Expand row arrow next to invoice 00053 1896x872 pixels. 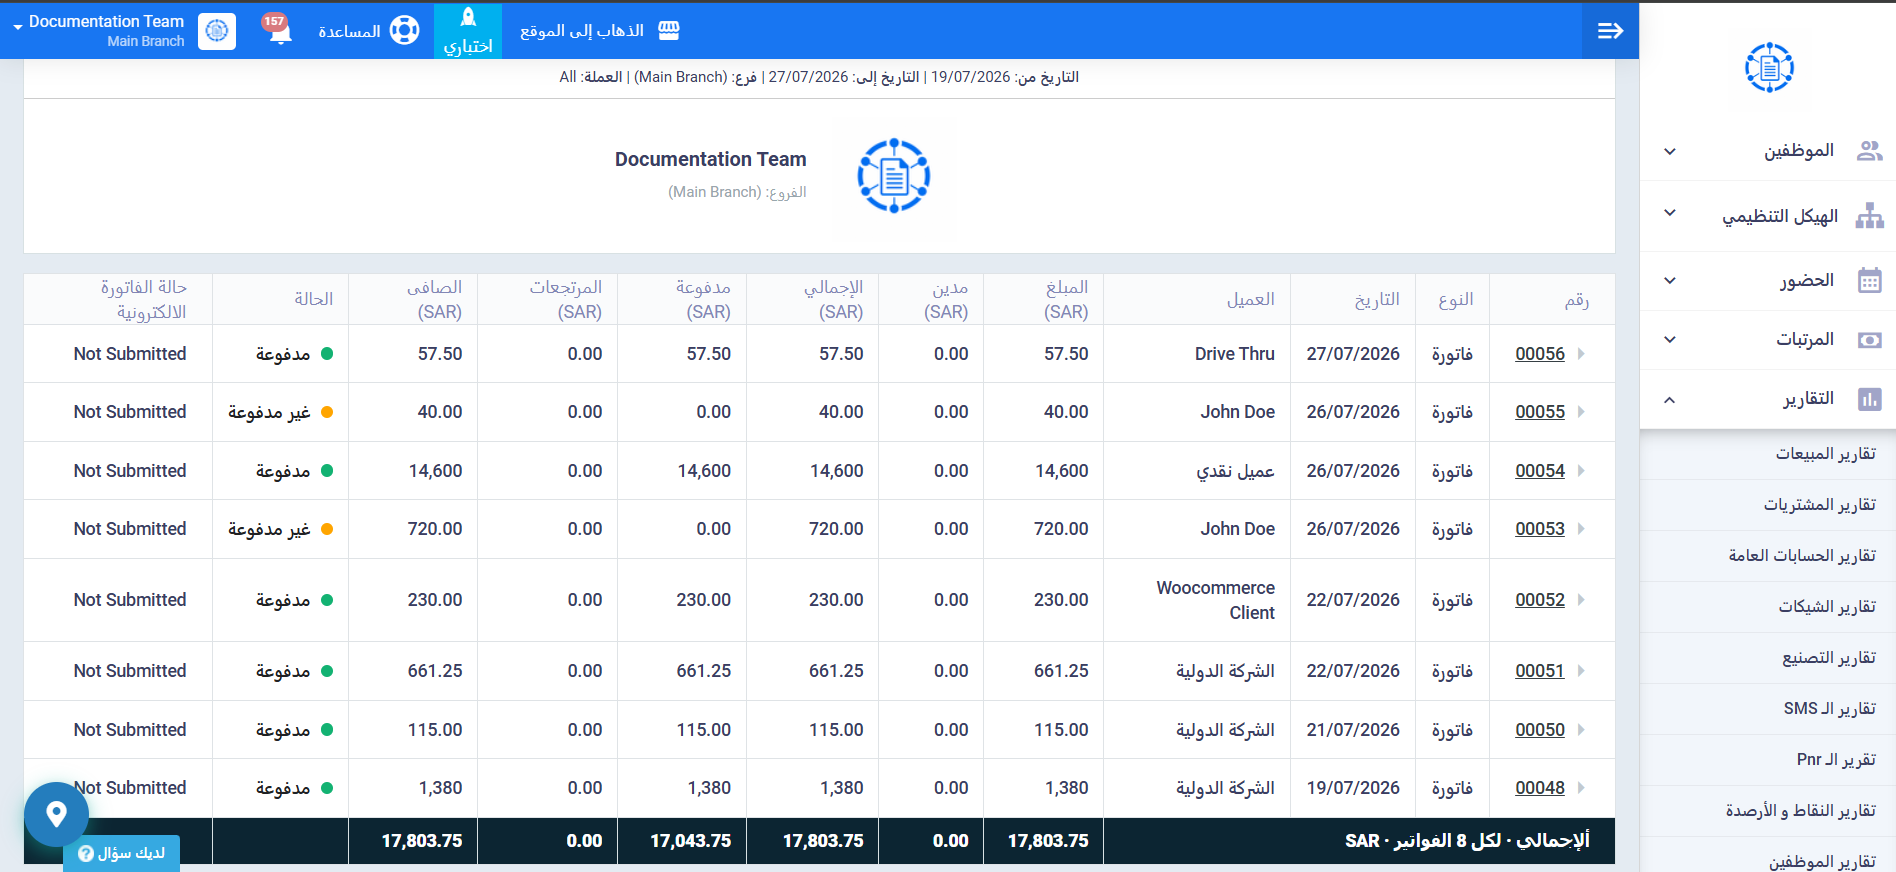pos(1581,529)
